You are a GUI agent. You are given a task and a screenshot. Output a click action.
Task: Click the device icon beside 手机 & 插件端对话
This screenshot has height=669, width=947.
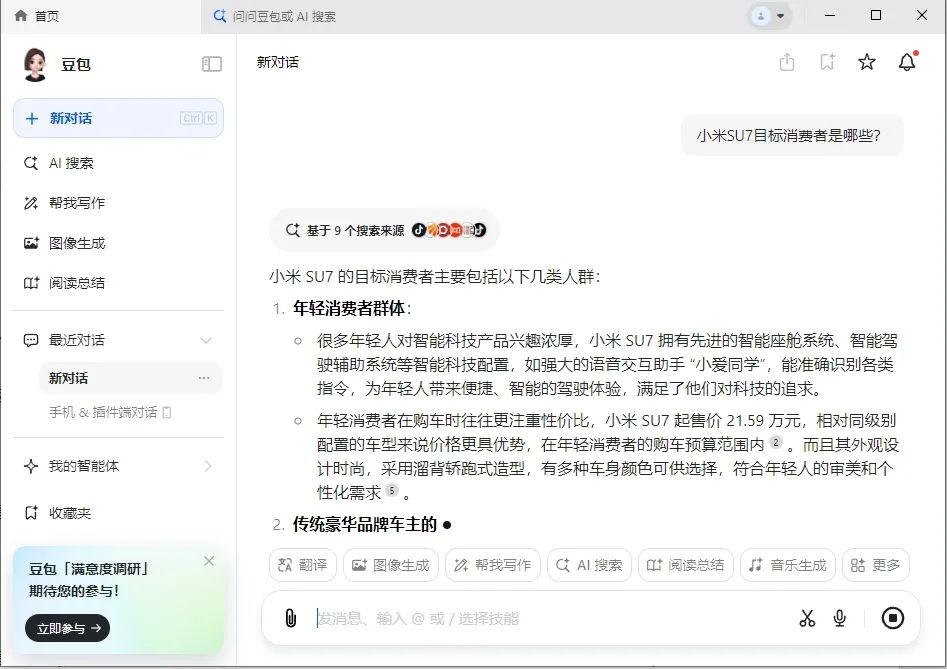(x=167, y=412)
